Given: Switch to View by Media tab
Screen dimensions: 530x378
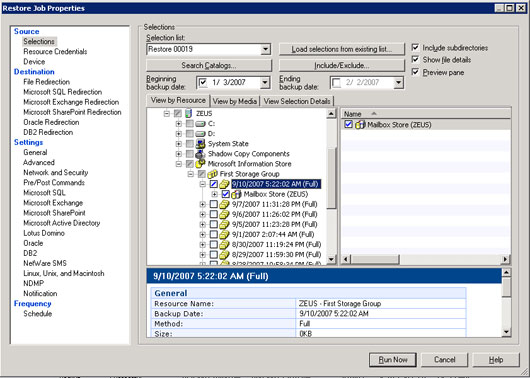Looking at the screenshot, I should (x=235, y=101).
